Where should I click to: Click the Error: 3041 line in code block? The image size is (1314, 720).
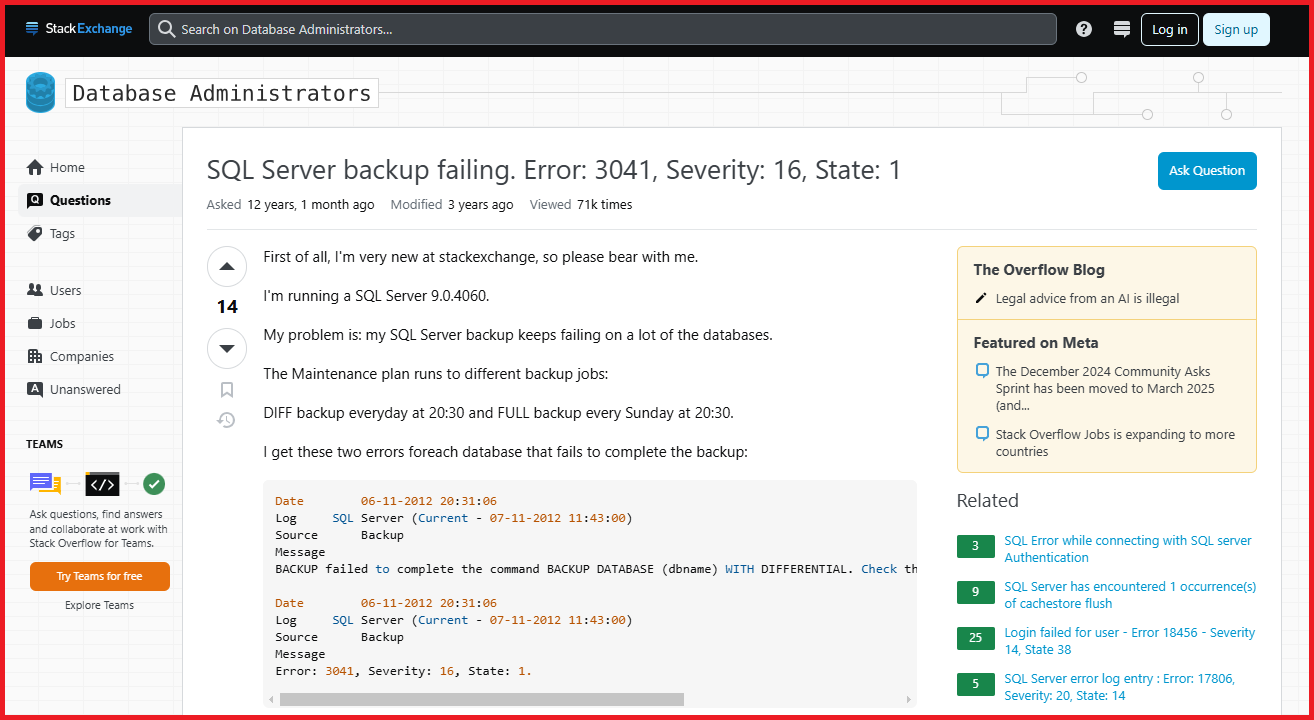pyautogui.click(x=404, y=671)
